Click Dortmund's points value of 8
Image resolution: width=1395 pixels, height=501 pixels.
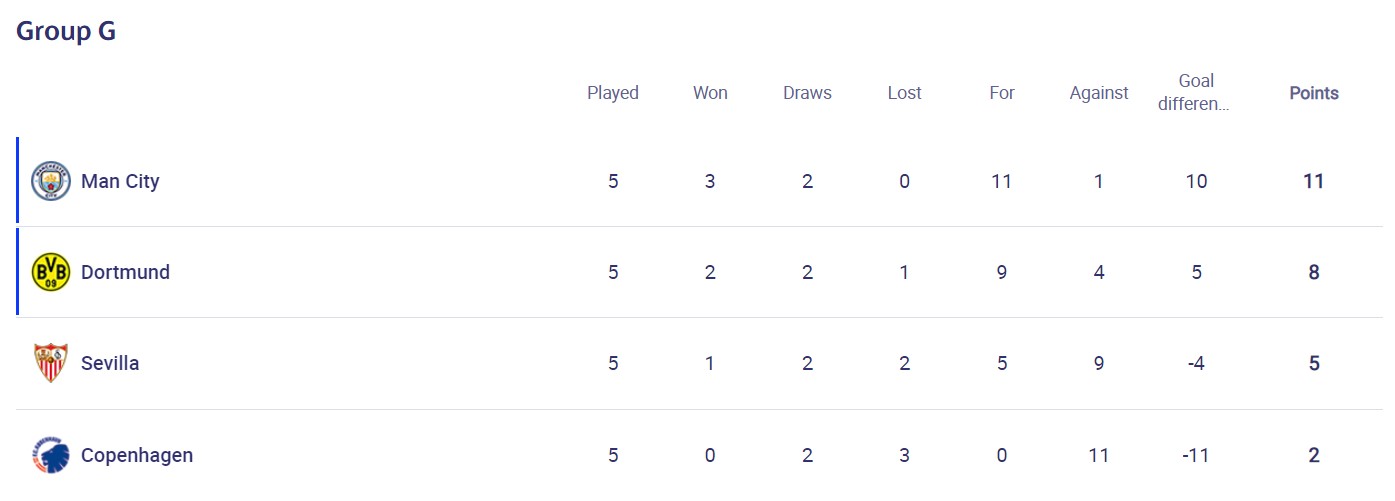click(x=1314, y=272)
